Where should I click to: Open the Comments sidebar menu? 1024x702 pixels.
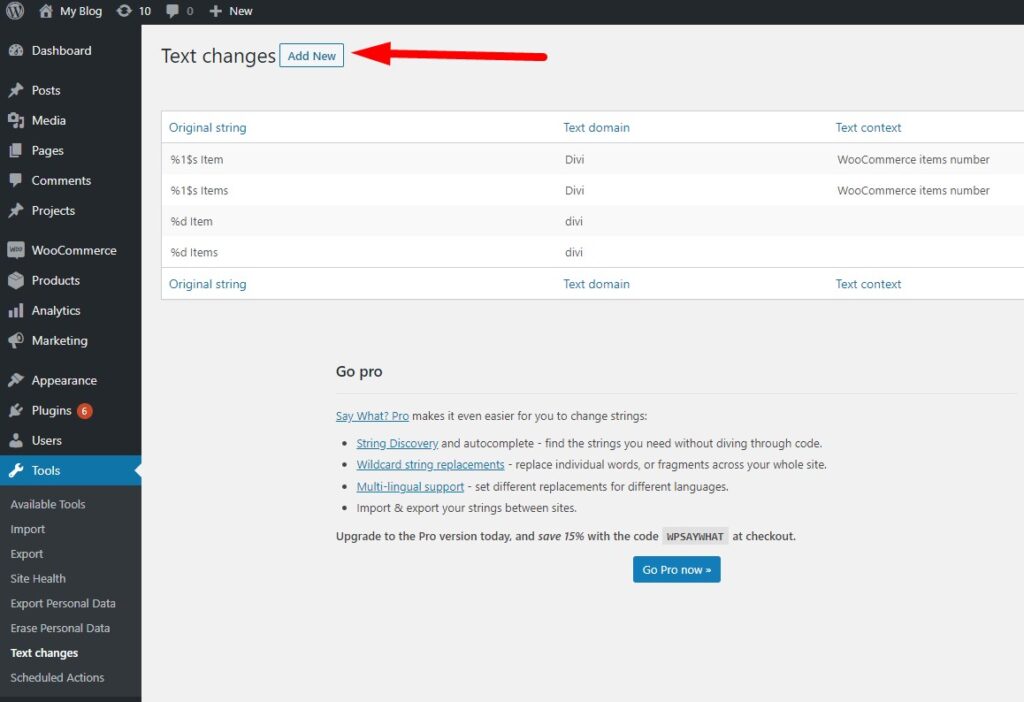[x=61, y=180]
